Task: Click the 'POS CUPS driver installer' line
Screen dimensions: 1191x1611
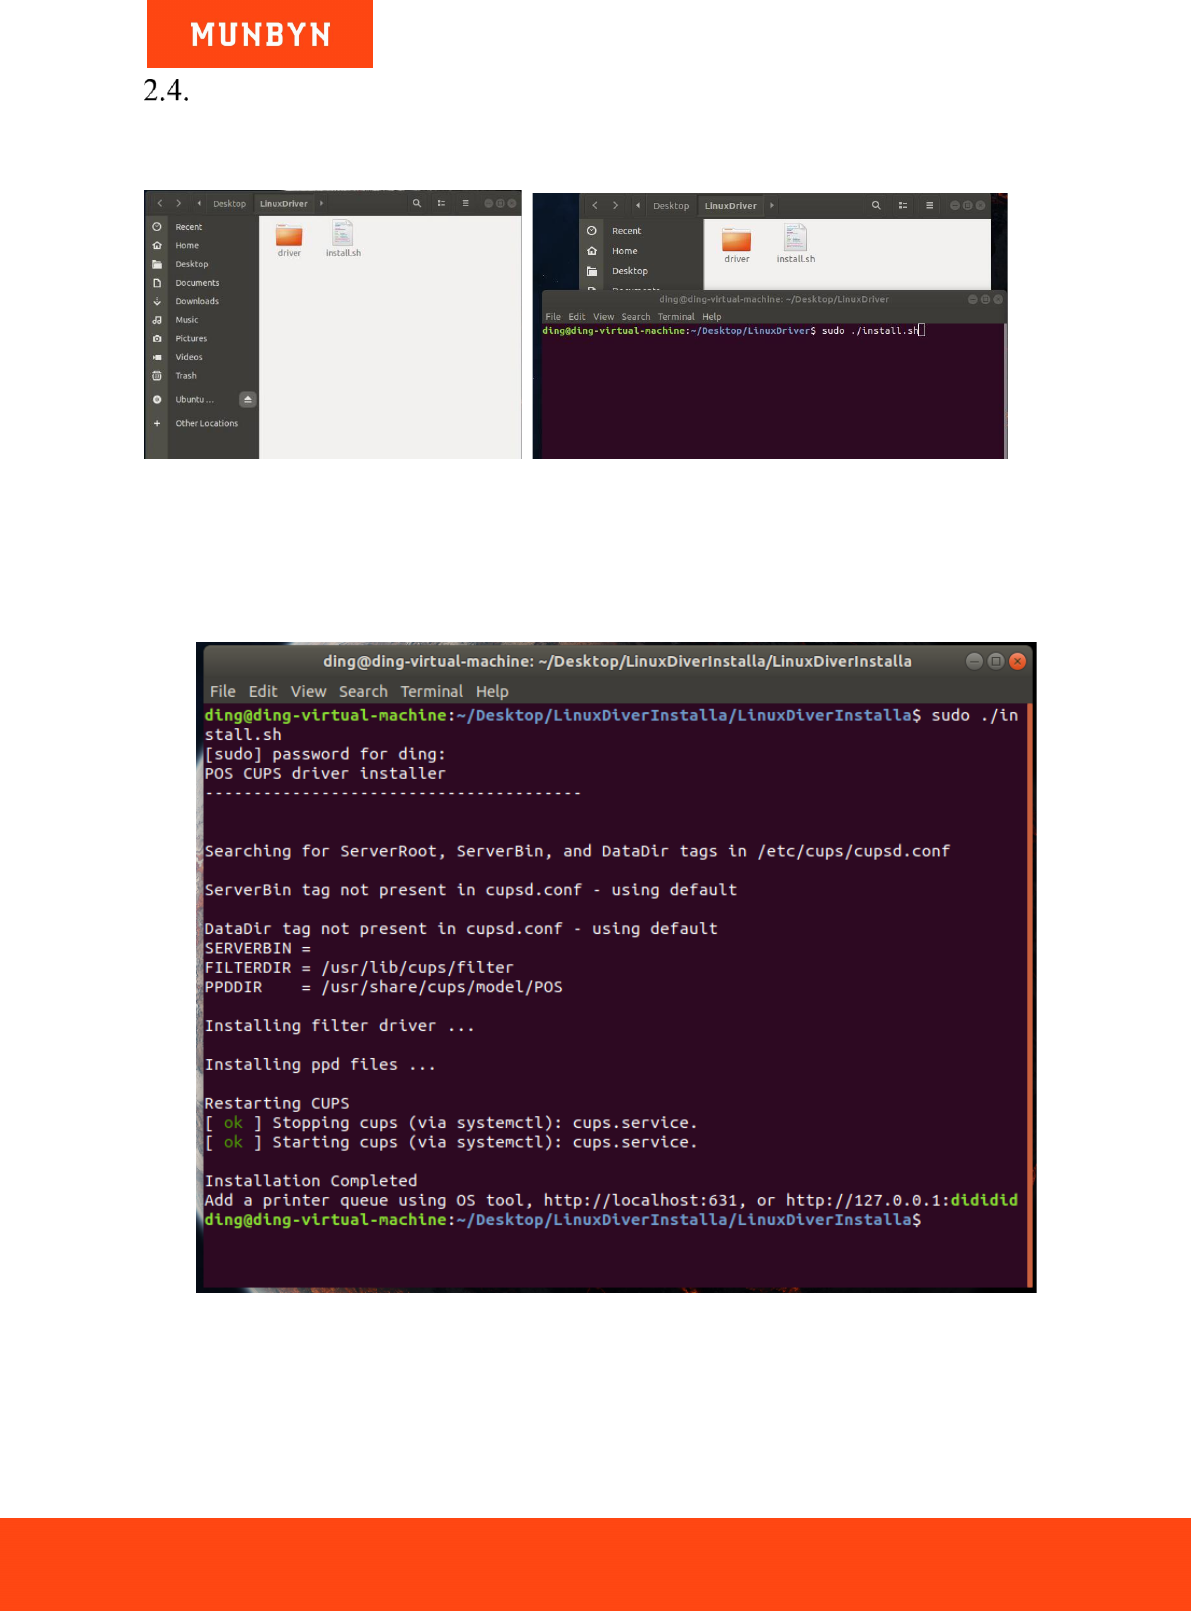Action: (325, 773)
